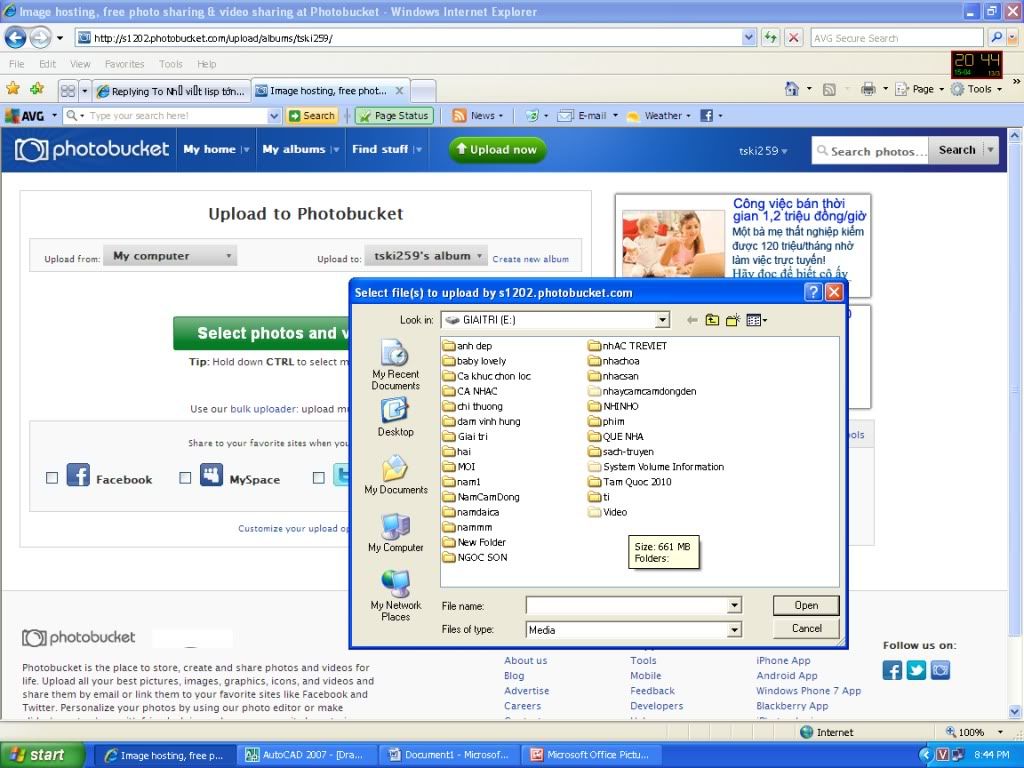Open the View Menu icon in file dialog
The width and height of the screenshot is (1024, 768).
point(756,320)
